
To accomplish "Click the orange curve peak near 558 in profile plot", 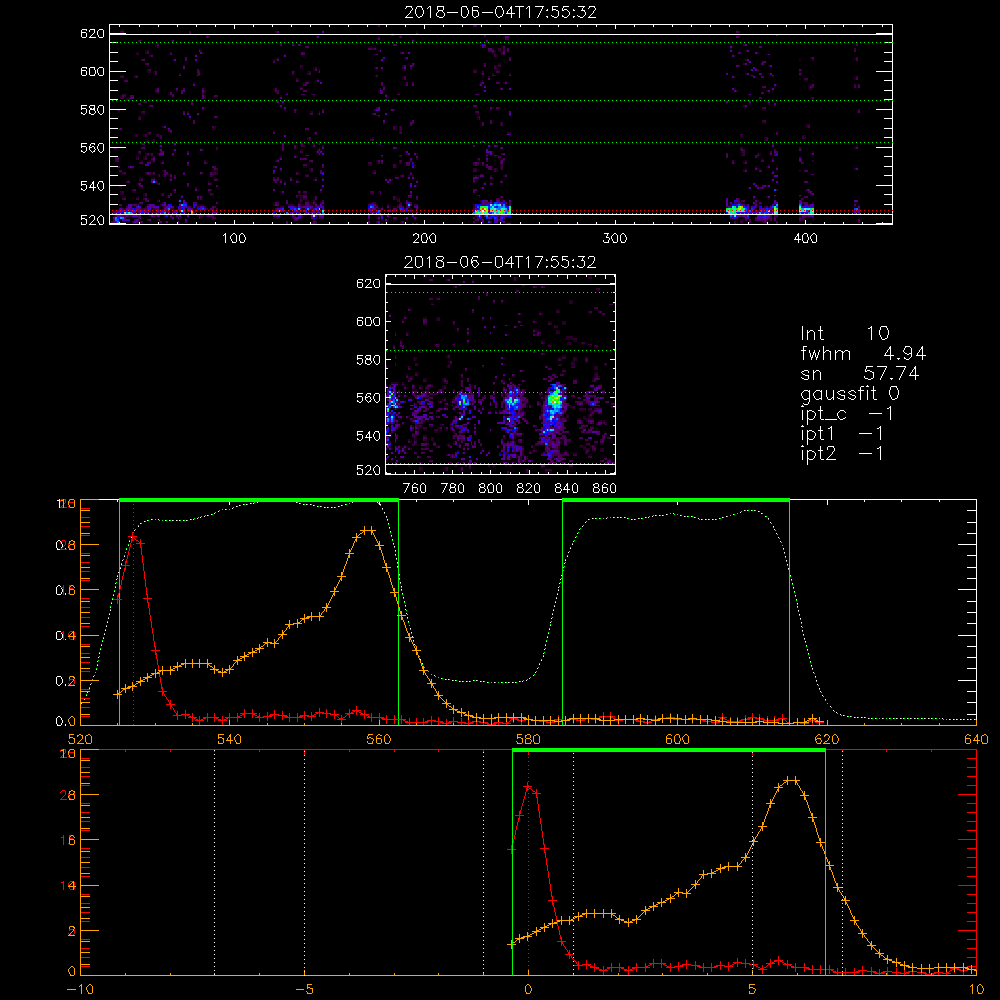I will pyautogui.click(x=367, y=530).
